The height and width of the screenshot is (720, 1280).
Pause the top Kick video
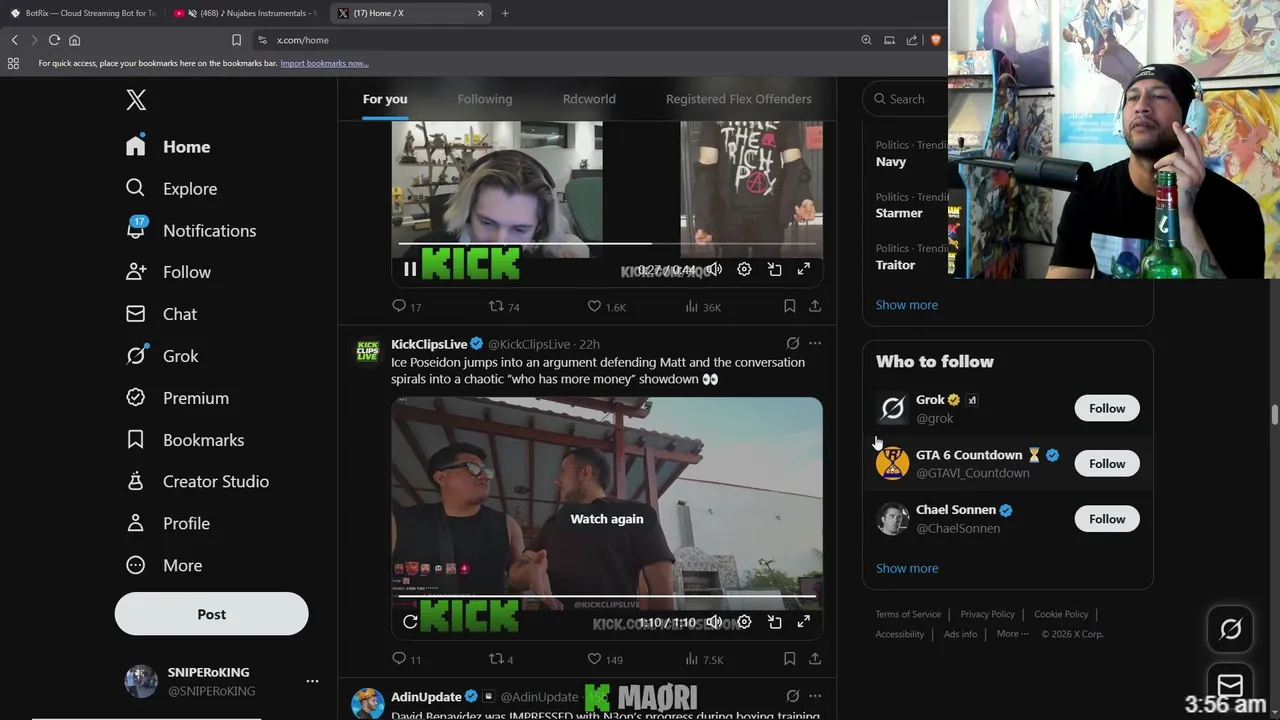point(410,269)
